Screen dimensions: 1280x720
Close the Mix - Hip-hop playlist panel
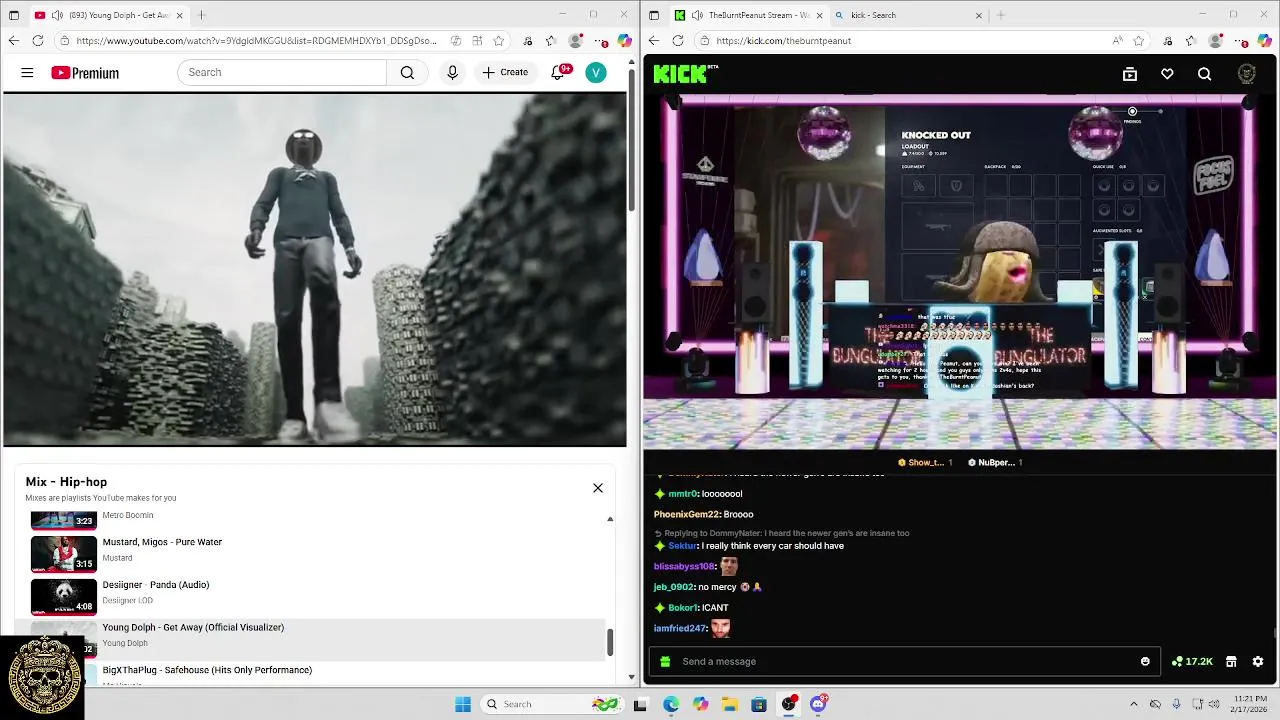598,488
